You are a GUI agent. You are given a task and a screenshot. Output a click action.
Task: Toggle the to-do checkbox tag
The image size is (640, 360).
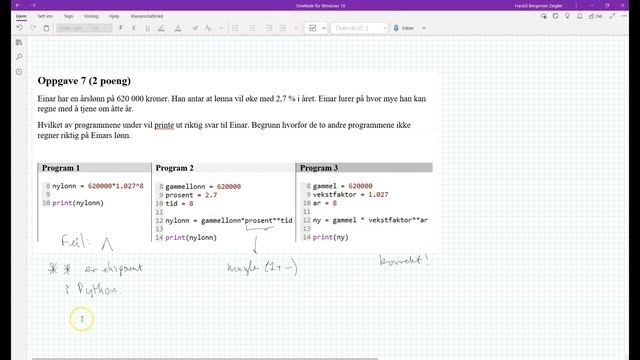click(x=313, y=28)
